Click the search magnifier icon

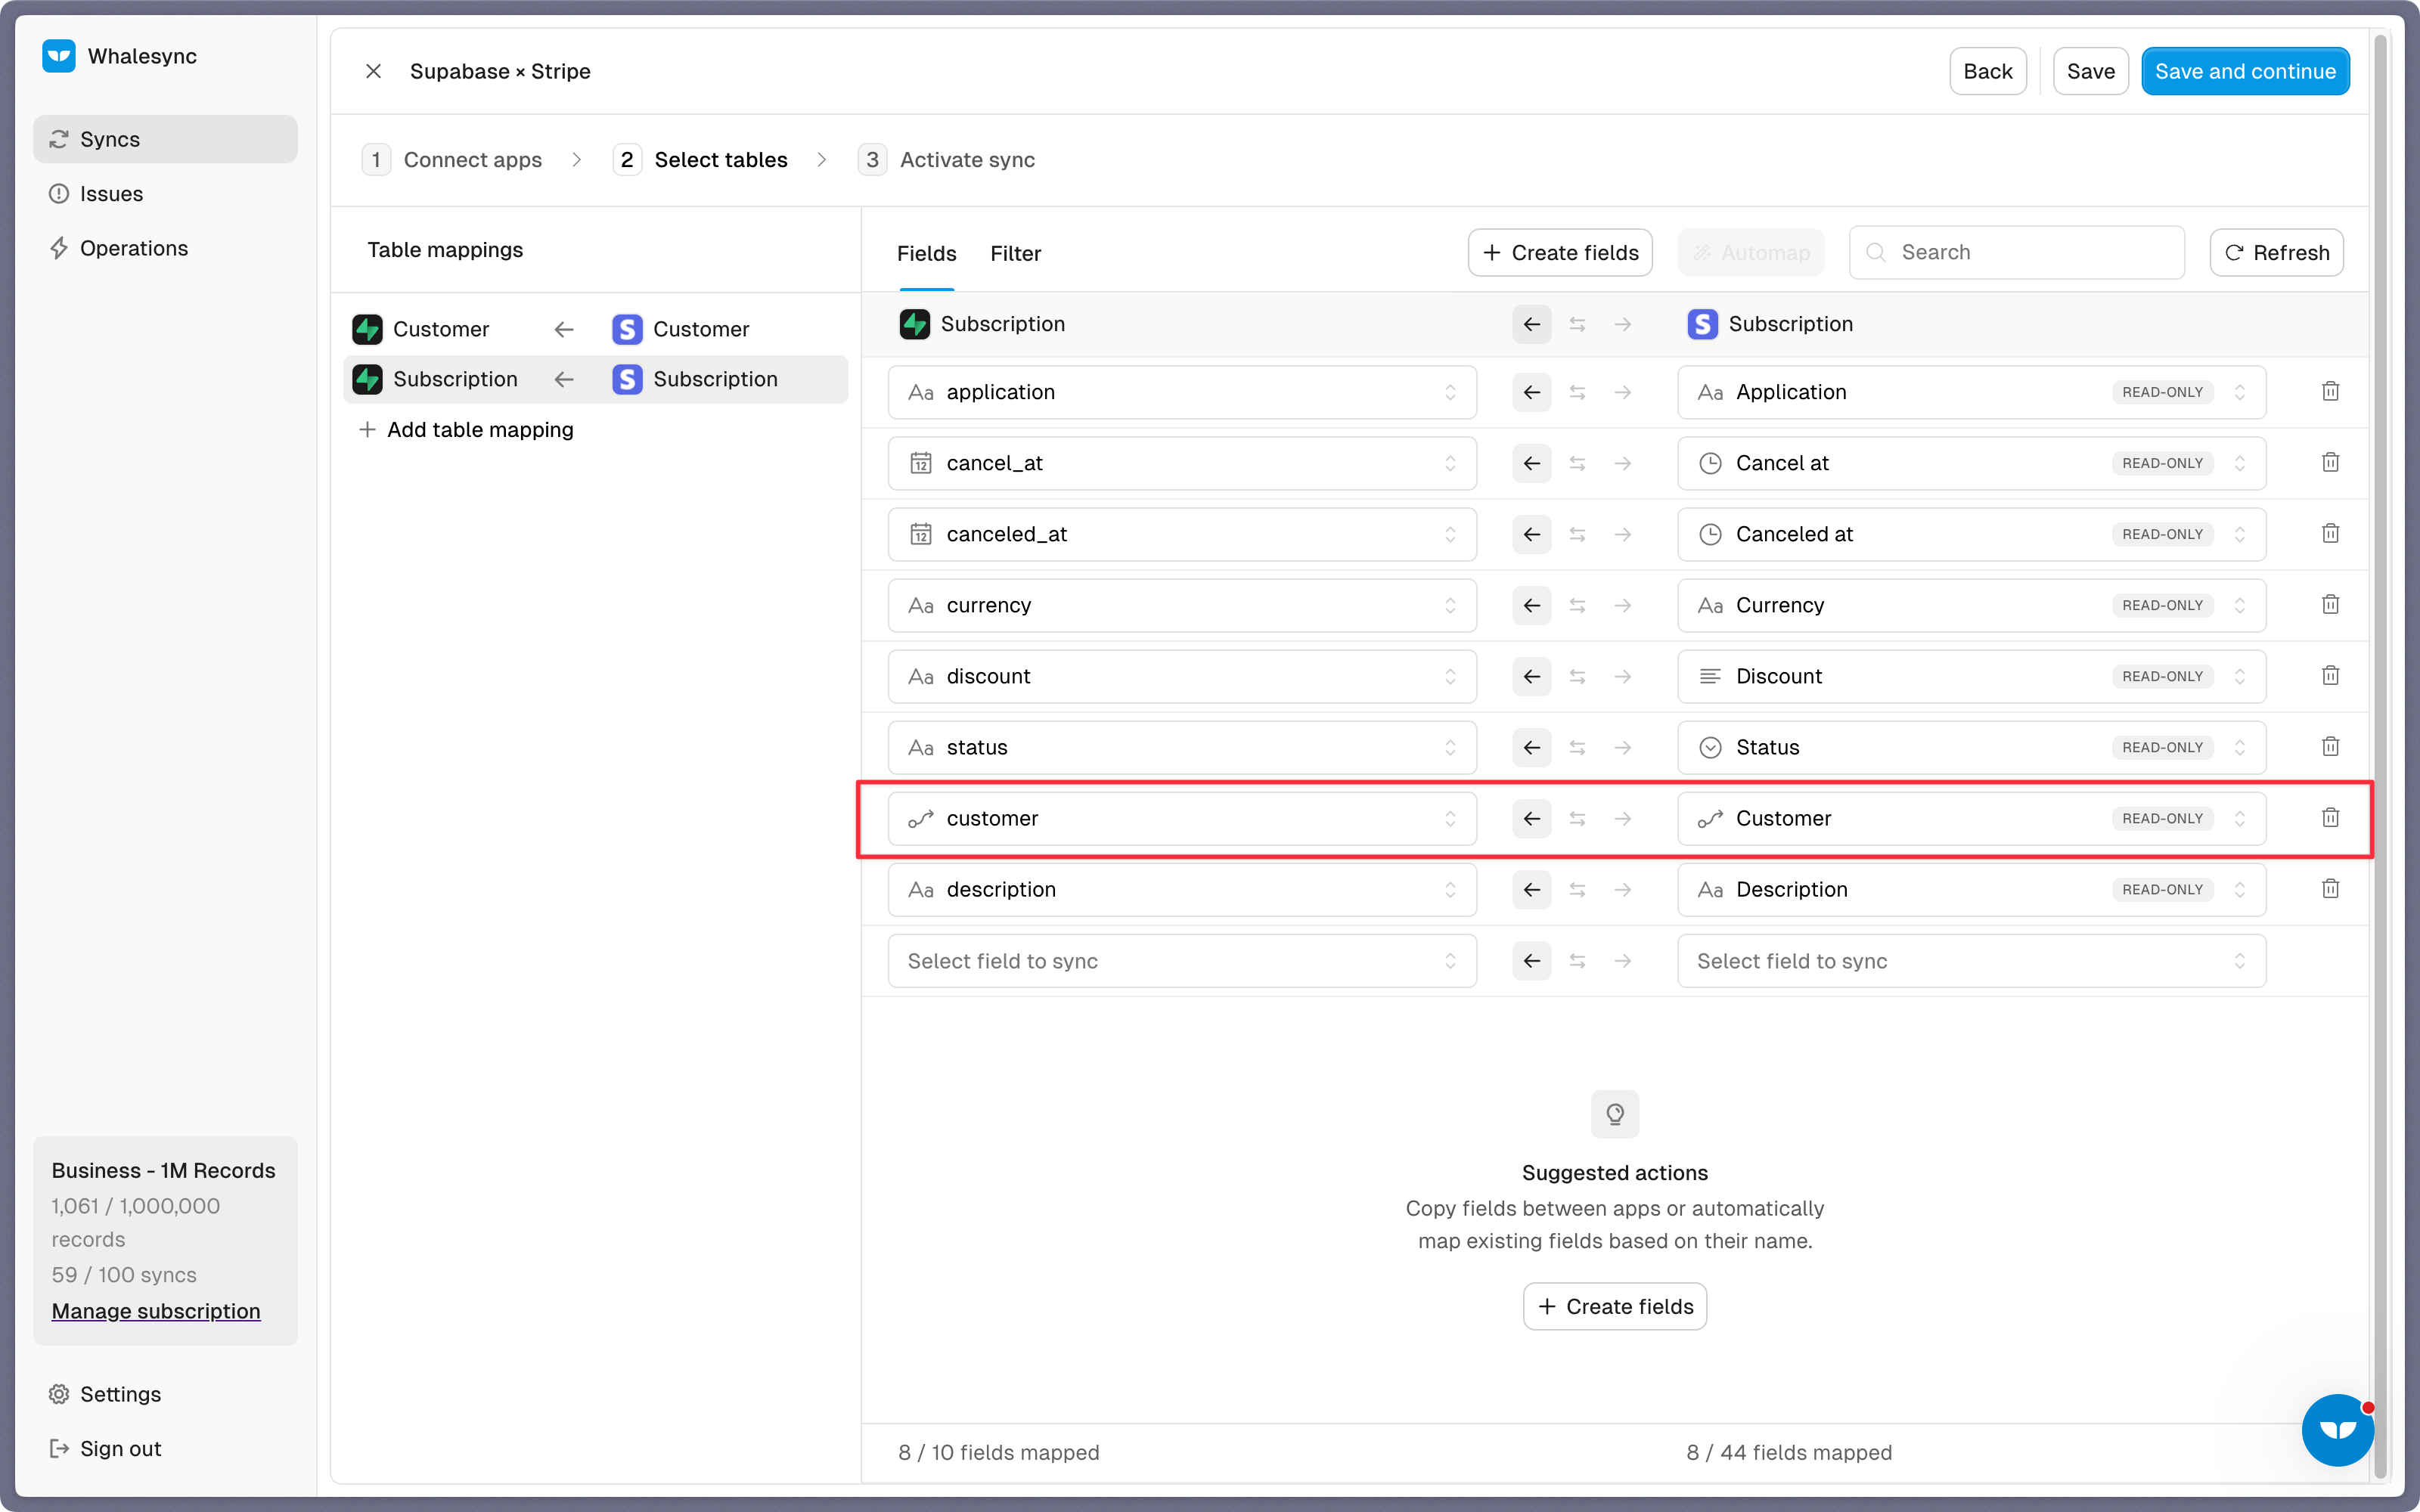pos(1876,253)
